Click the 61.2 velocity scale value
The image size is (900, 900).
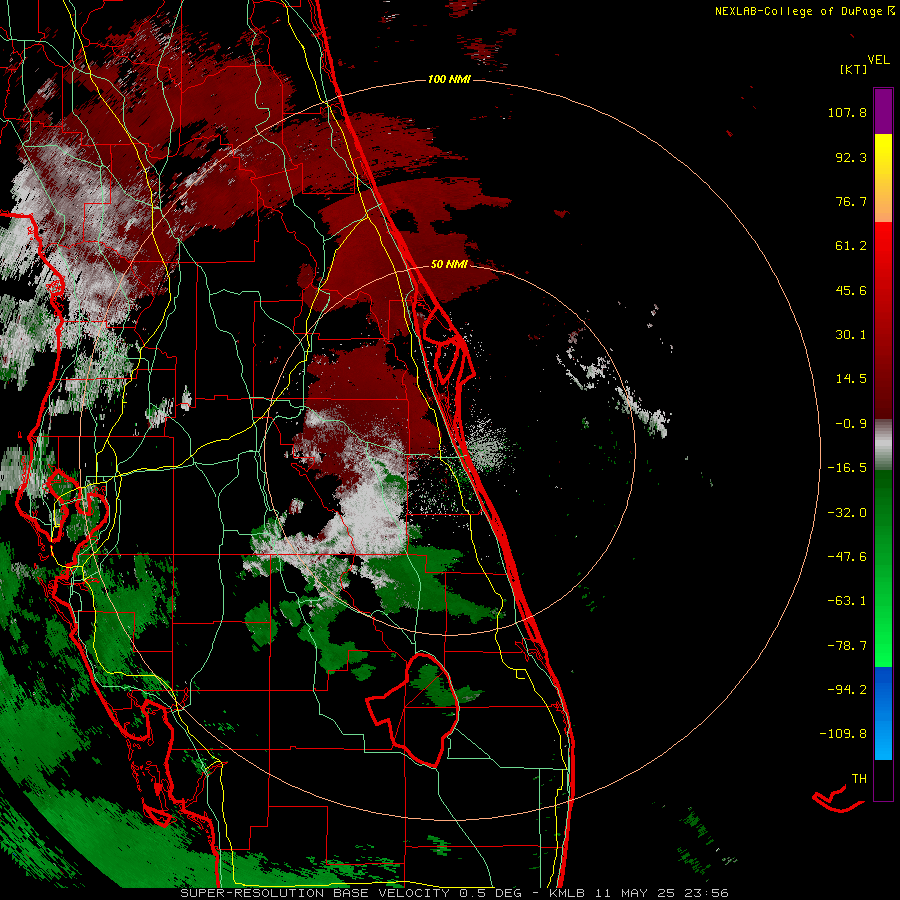click(x=851, y=246)
